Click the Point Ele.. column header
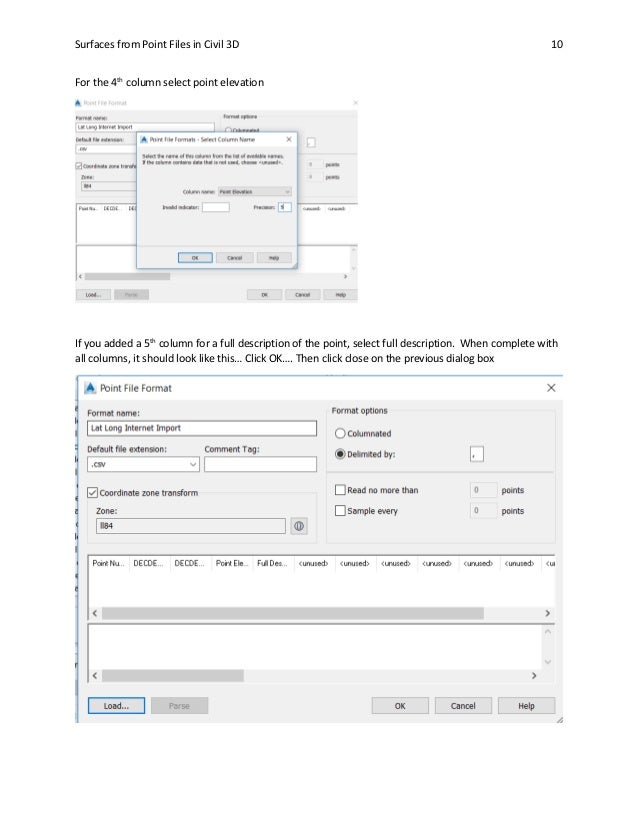 click(x=232, y=563)
